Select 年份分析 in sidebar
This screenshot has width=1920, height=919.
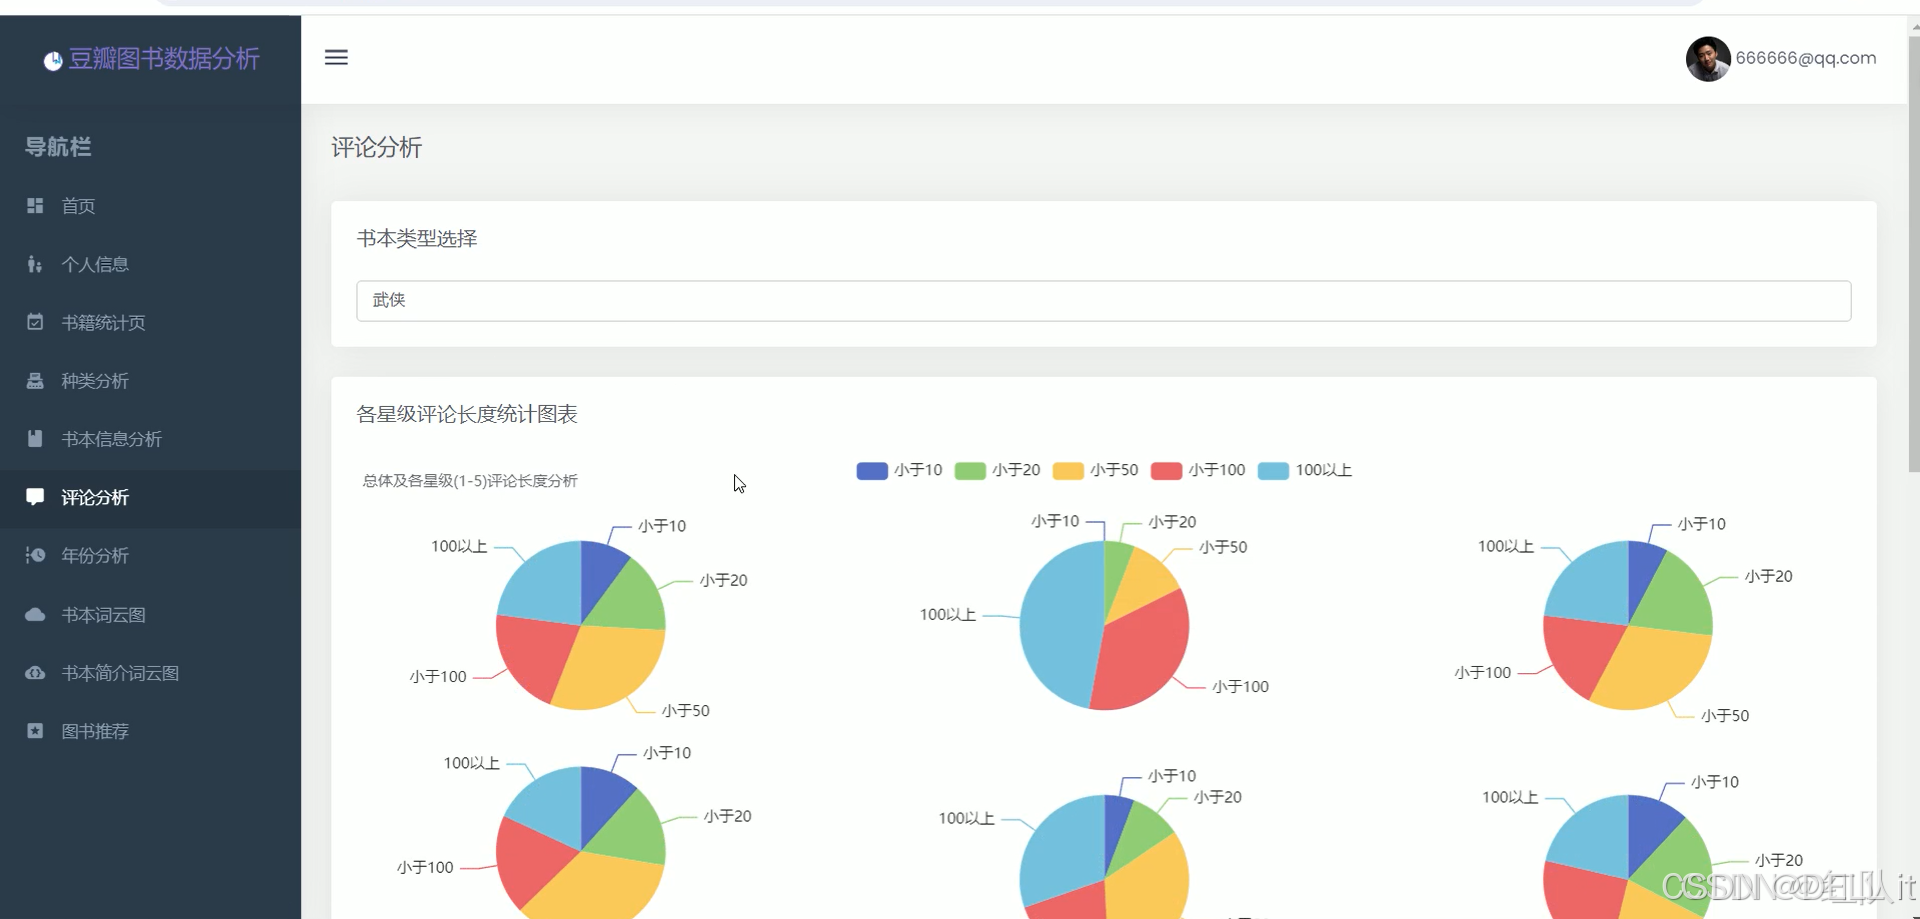coord(150,555)
